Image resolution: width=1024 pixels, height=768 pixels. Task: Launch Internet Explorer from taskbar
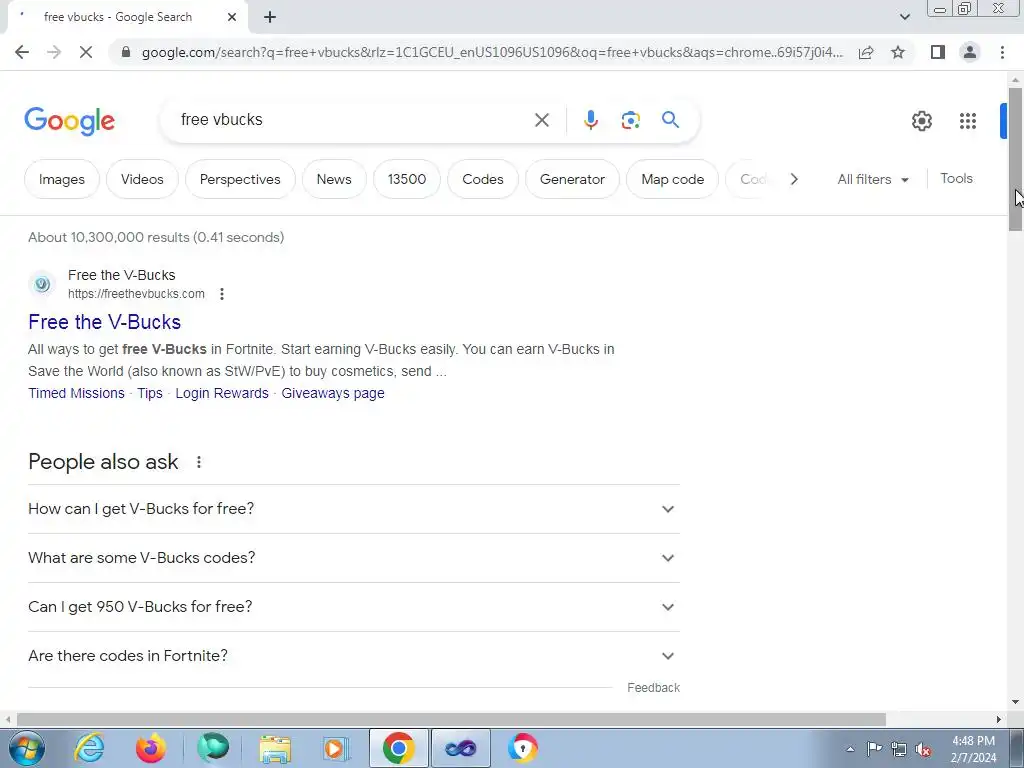(x=89, y=748)
